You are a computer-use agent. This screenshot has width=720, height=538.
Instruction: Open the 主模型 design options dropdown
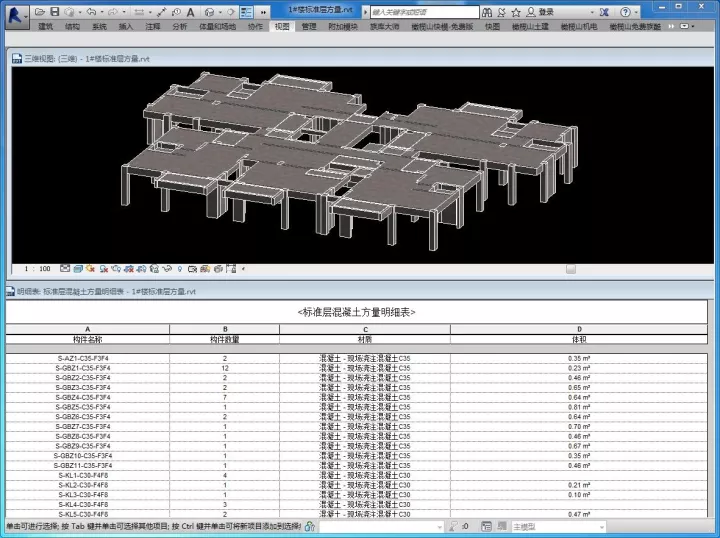point(544,527)
